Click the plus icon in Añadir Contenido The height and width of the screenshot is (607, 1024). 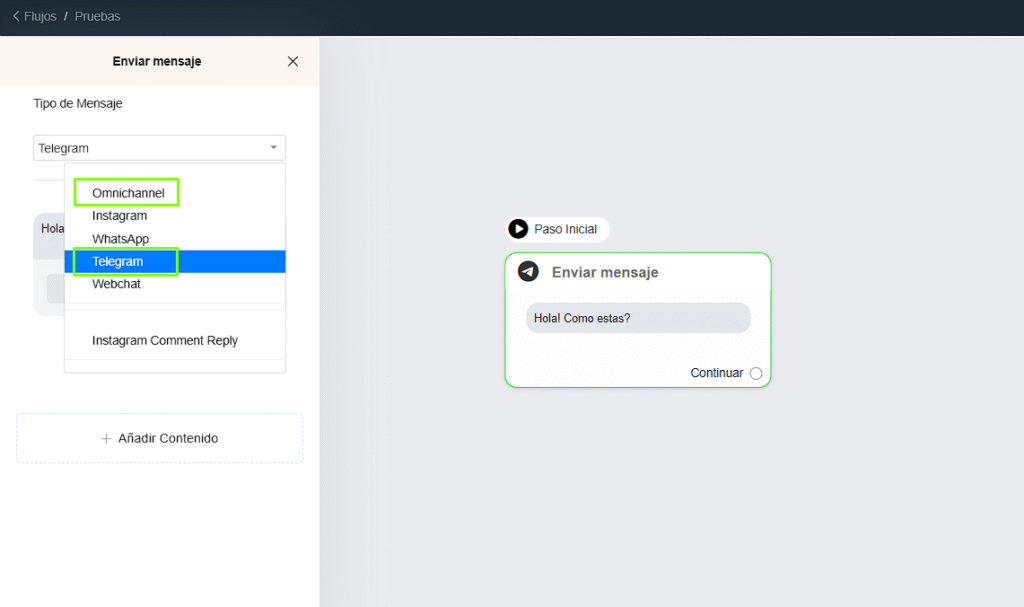click(x=106, y=438)
